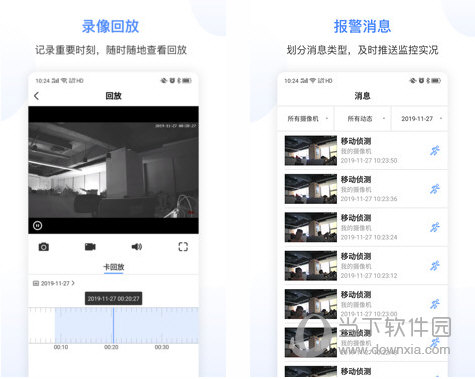Screen dimensions: 475x379
Task: Mute the speaker sound icon
Action: point(137,247)
